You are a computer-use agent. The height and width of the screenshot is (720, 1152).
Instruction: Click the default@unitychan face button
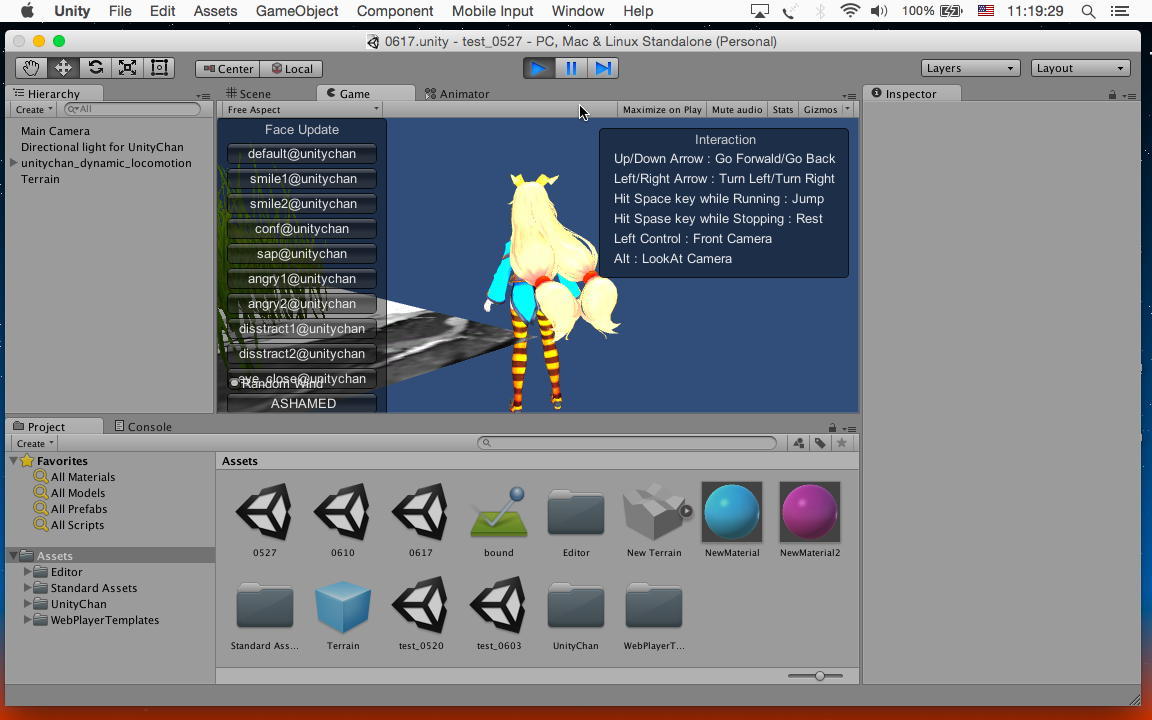pos(302,154)
